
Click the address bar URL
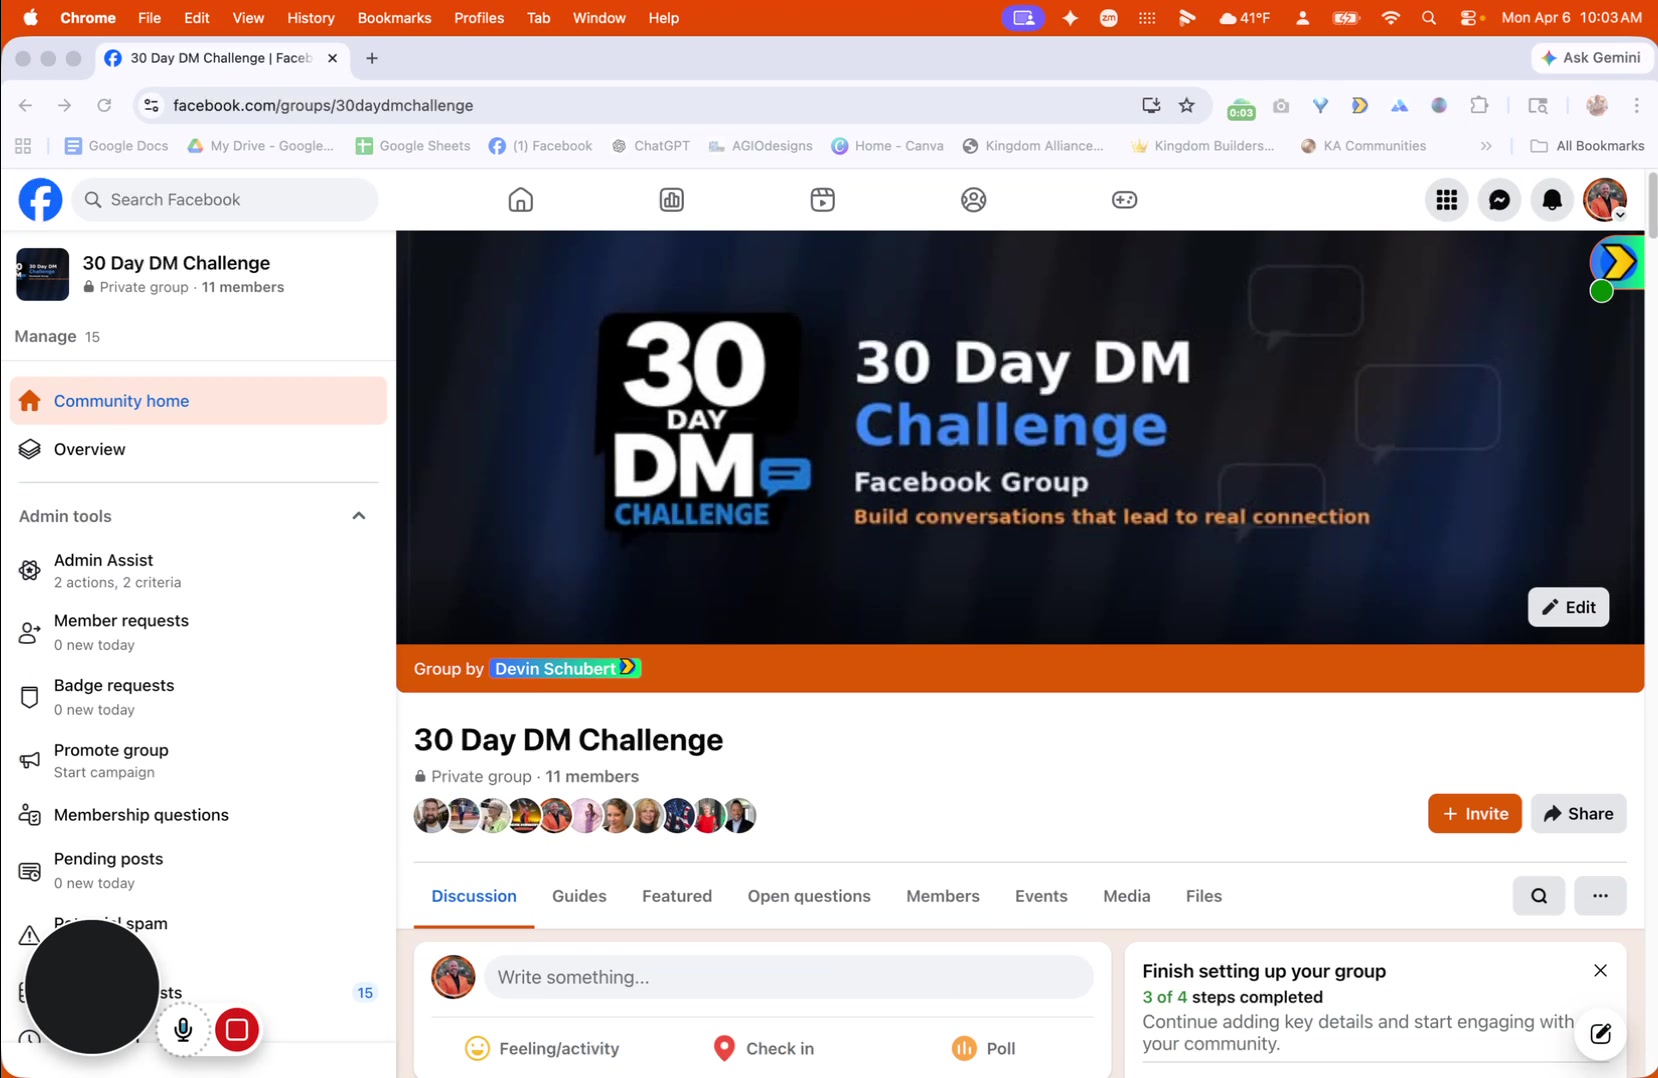(x=323, y=105)
